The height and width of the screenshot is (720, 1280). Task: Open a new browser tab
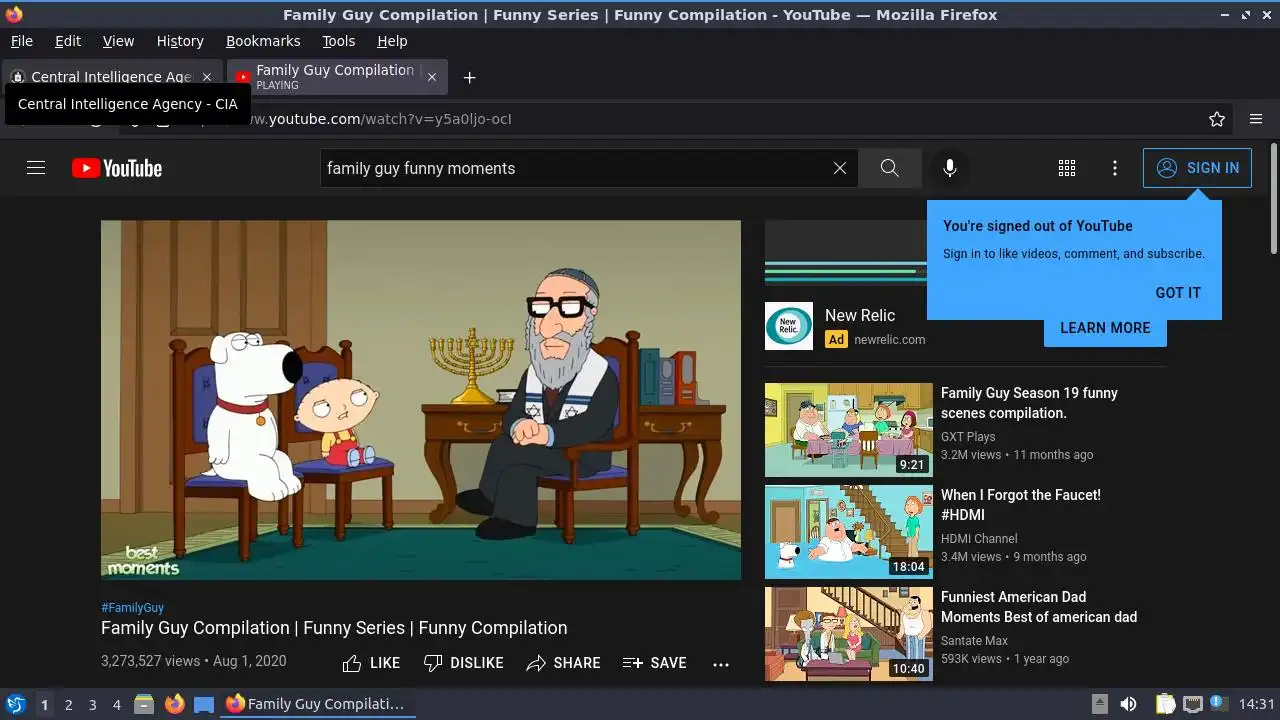tap(469, 77)
